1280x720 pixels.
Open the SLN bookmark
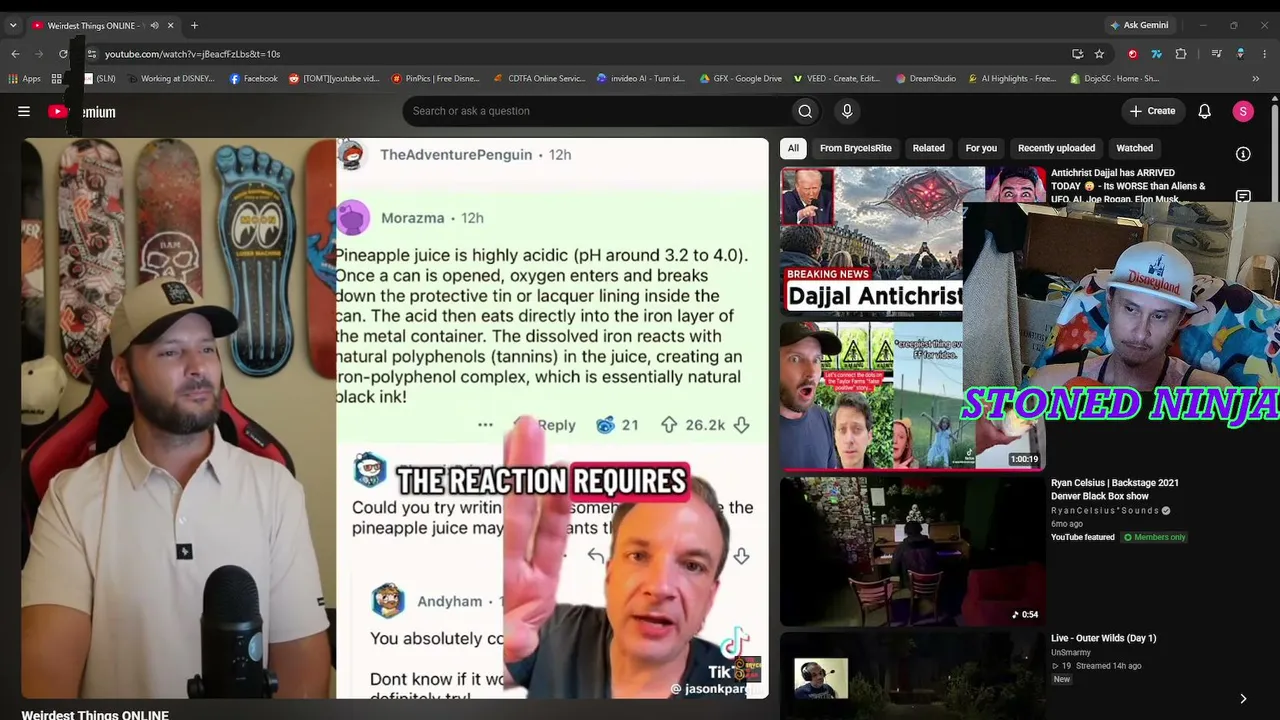[x=99, y=78]
